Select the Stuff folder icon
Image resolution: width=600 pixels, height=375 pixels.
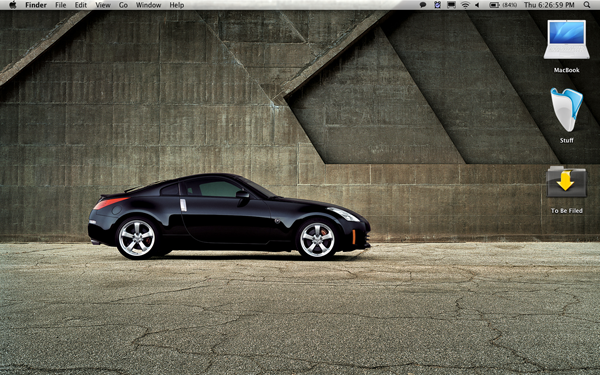click(x=566, y=109)
